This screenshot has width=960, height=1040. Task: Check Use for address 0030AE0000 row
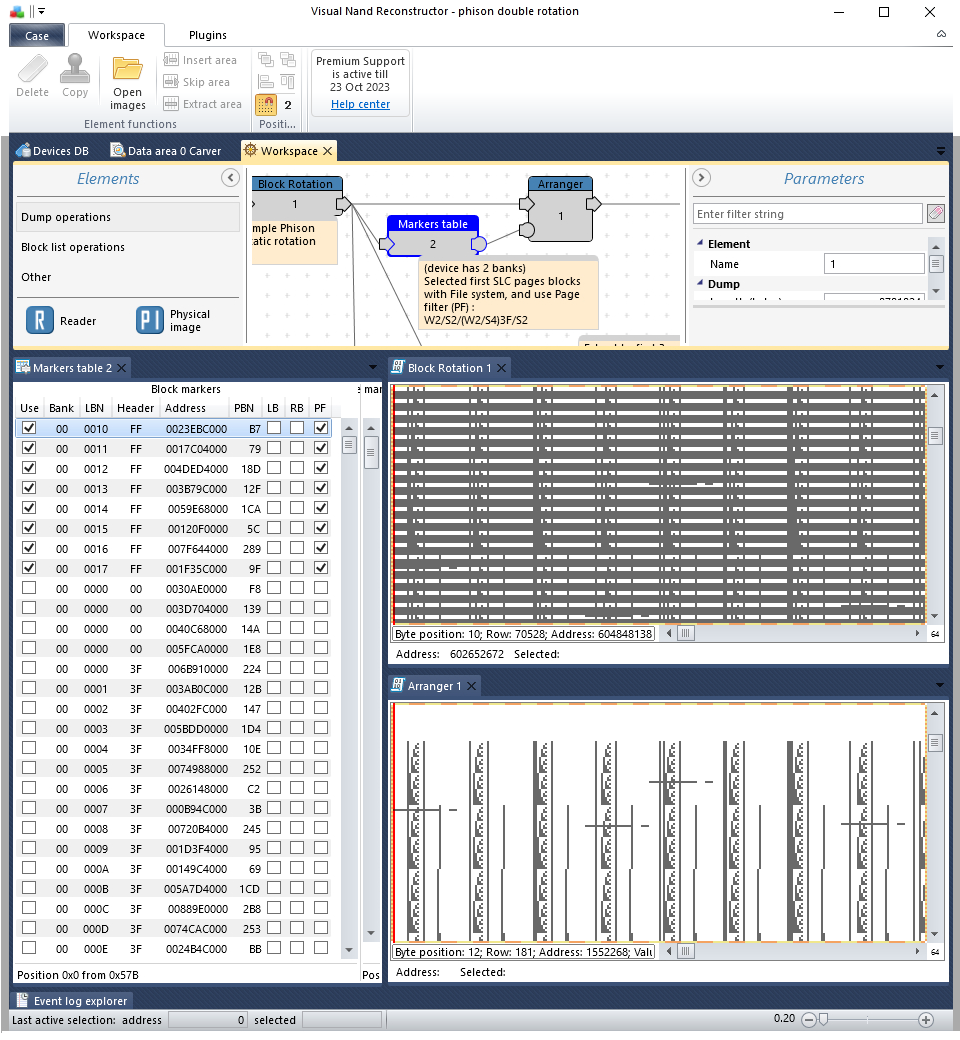tap(29, 588)
